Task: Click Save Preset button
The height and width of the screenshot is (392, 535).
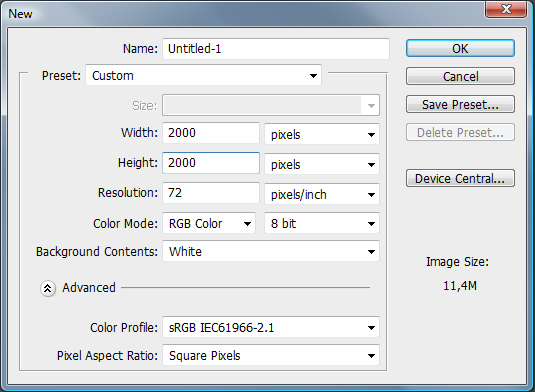Action: tap(460, 104)
